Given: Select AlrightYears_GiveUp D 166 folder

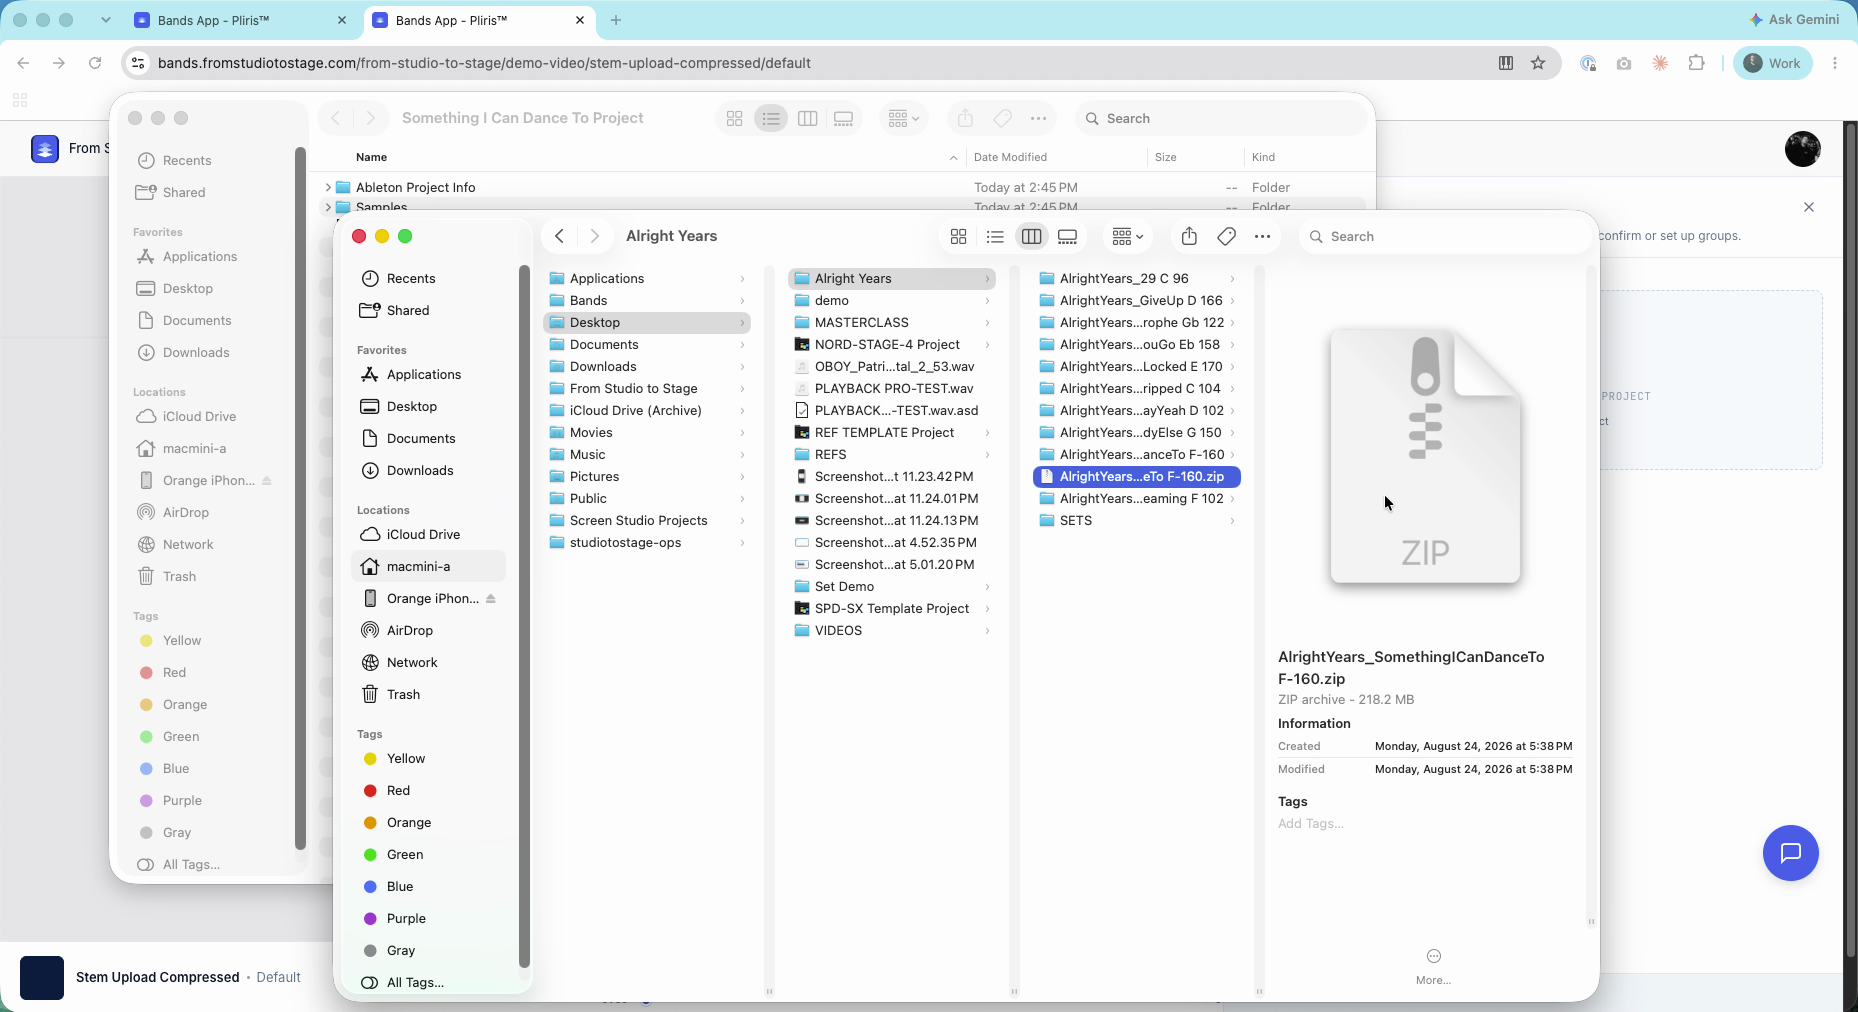Looking at the screenshot, I should [1137, 300].
